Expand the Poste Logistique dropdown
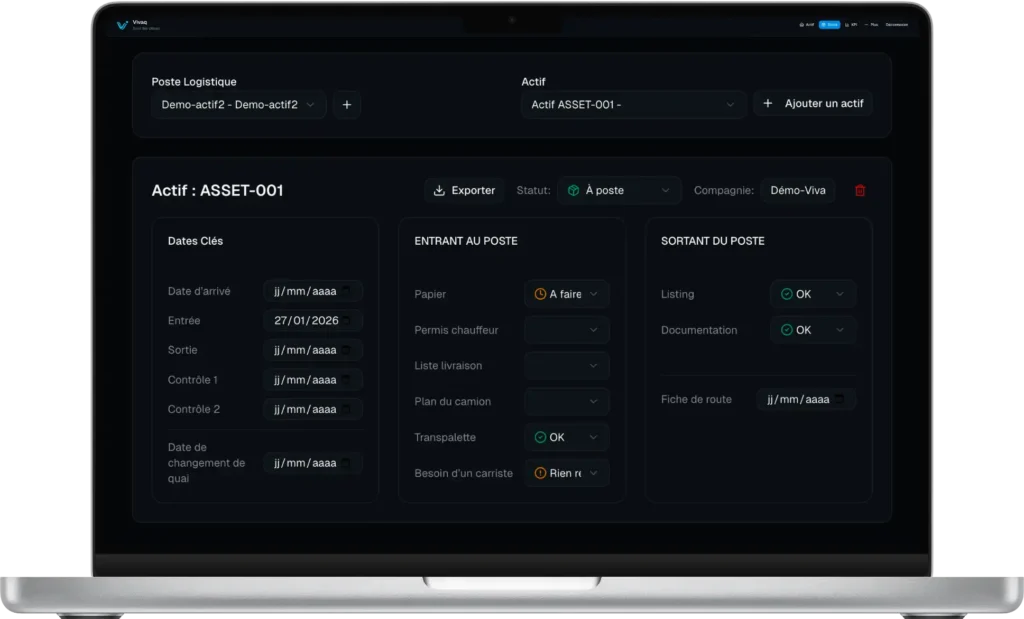1024x619 pixels. (238, 104)
